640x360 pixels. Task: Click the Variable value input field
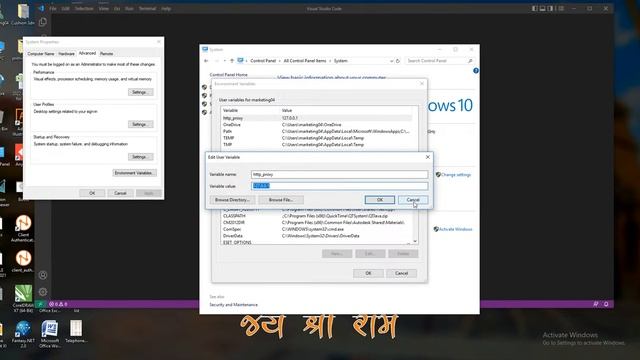click(x=340, y=186)
